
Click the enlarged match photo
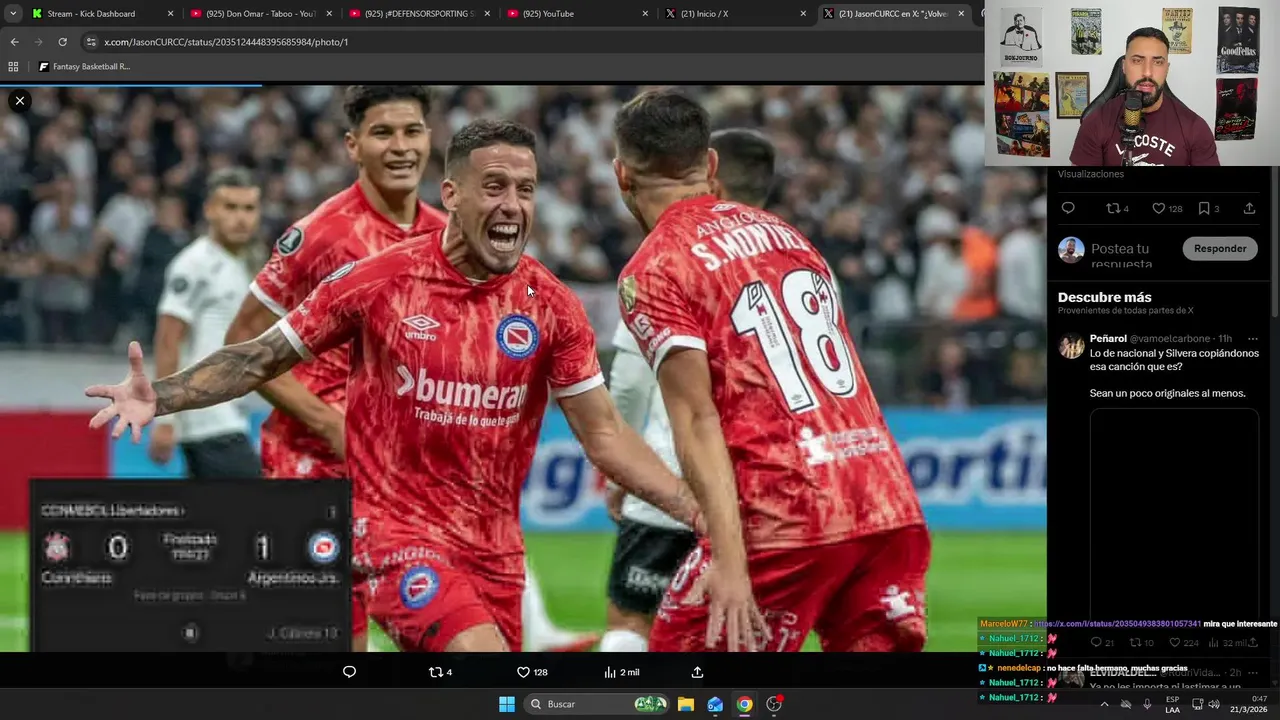click(523, 368)
